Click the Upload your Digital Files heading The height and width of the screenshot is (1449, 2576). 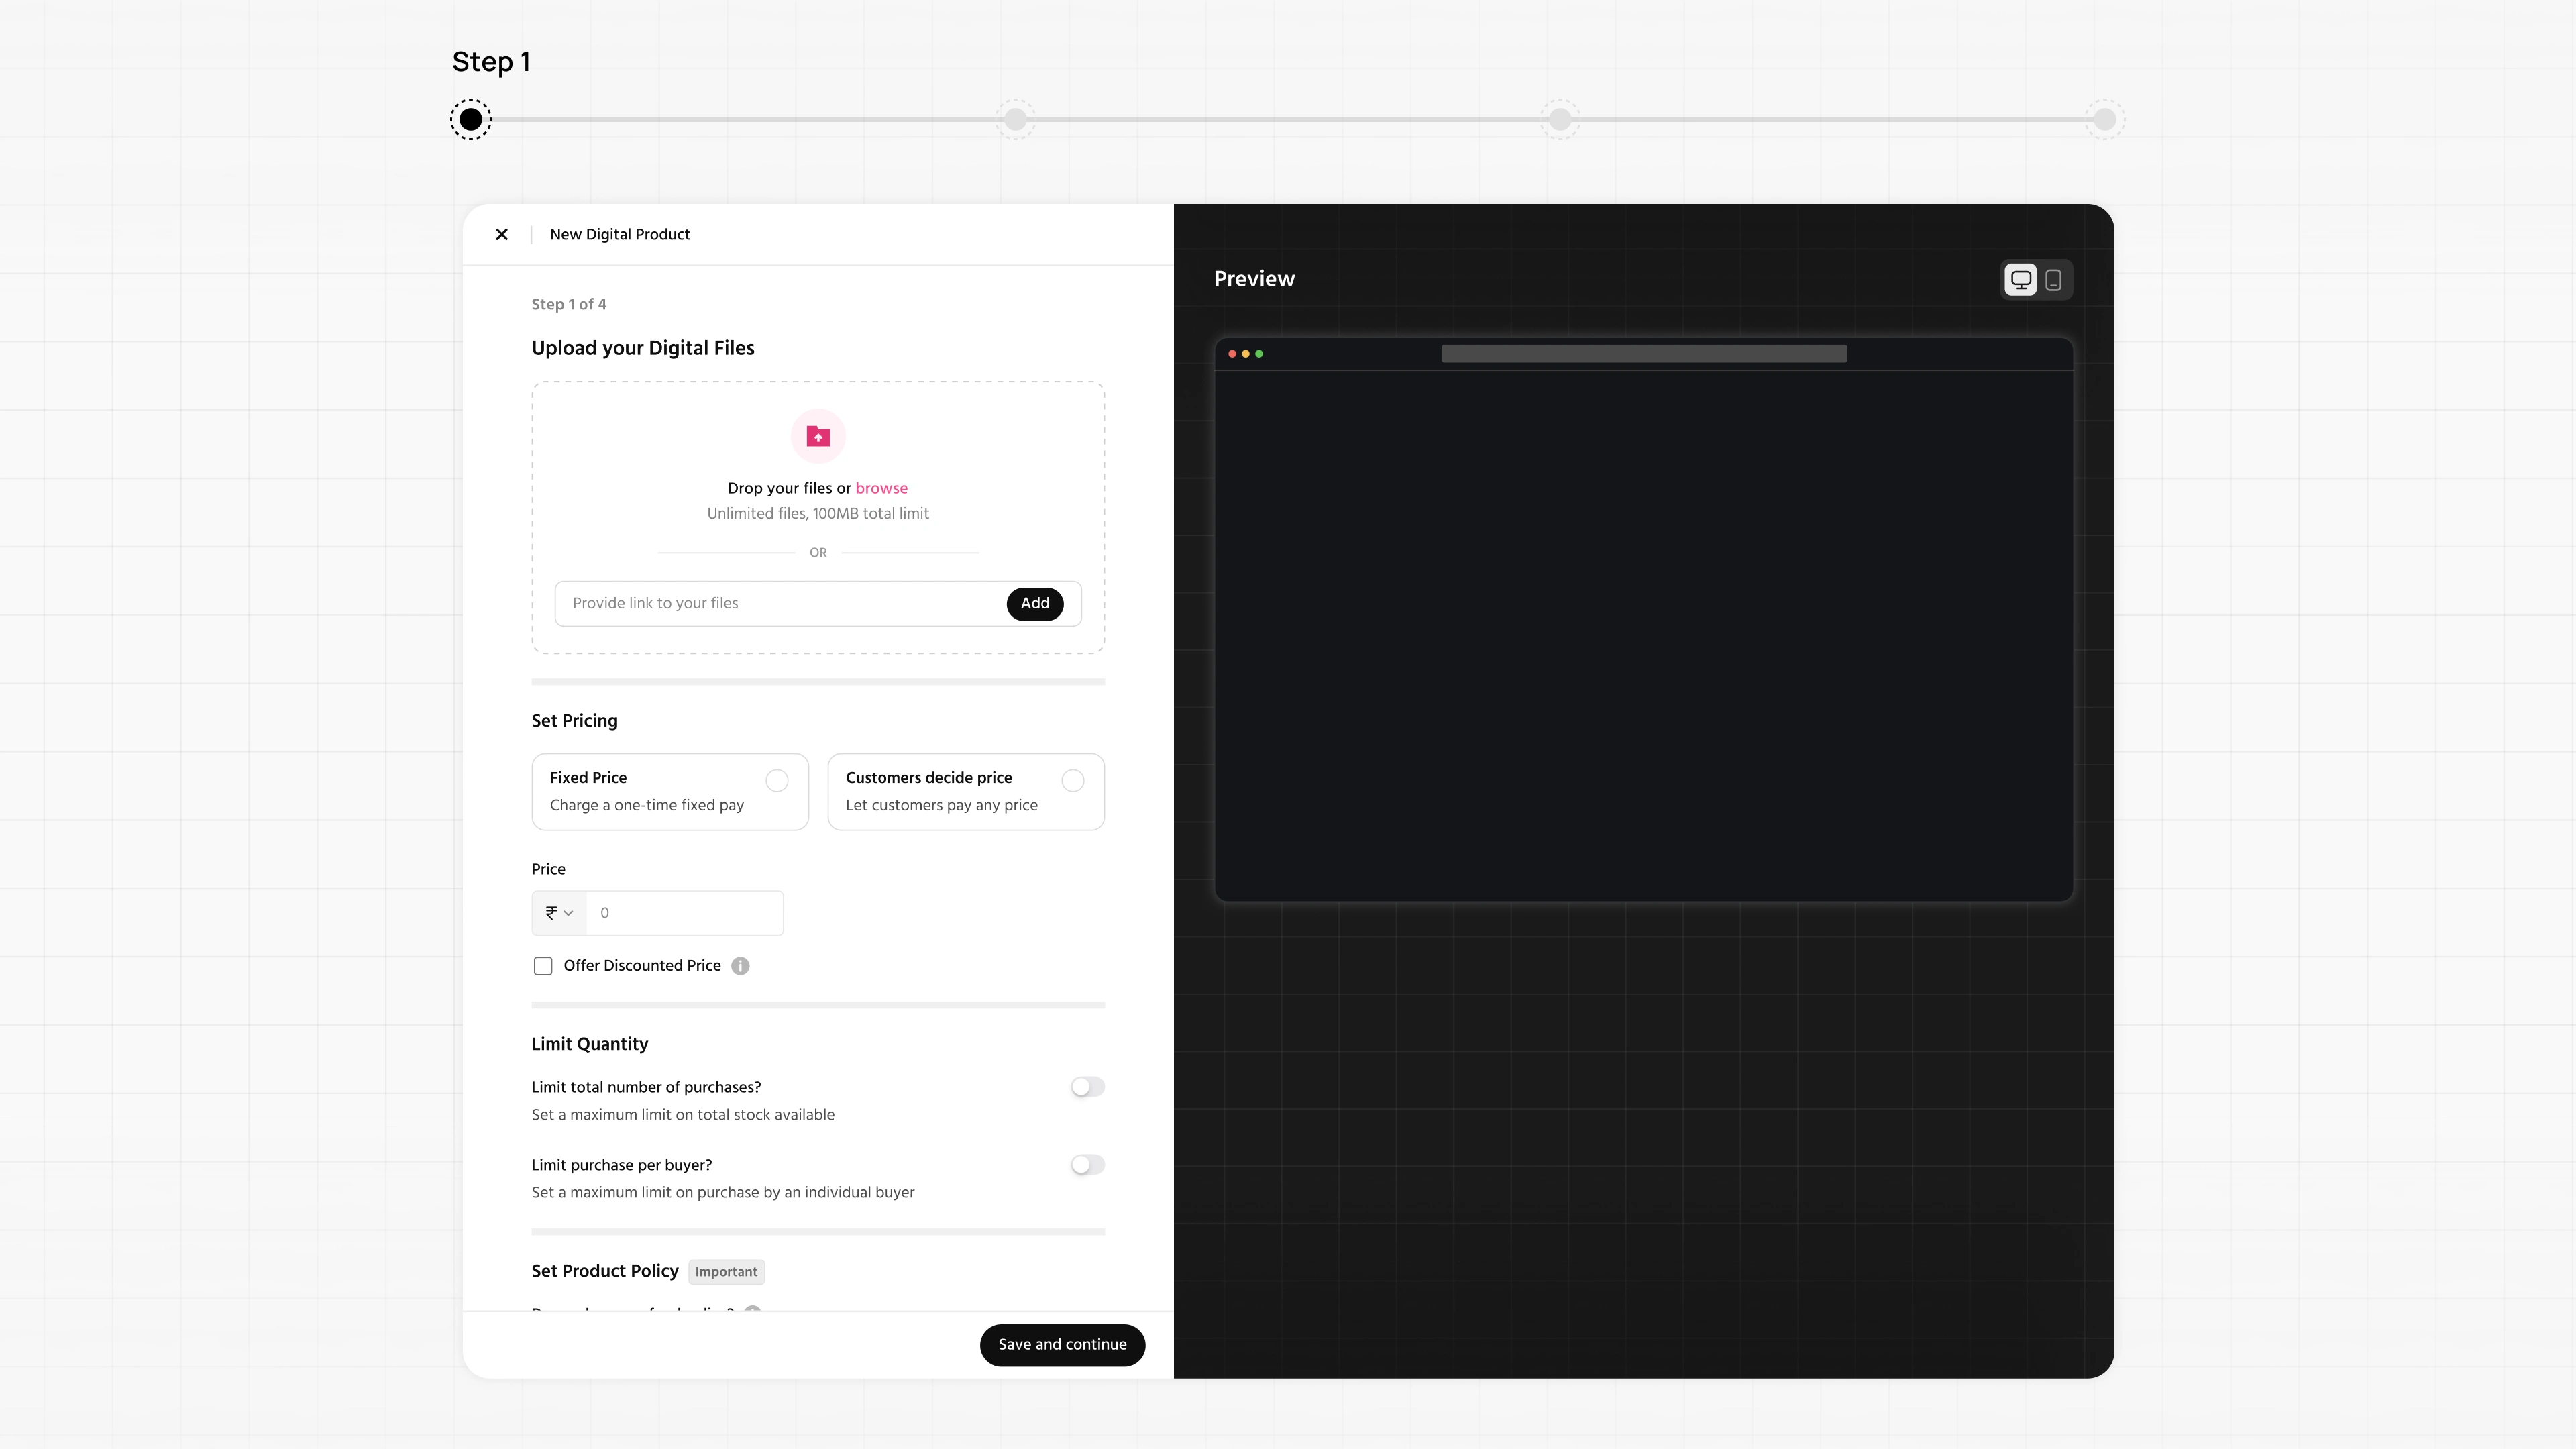643,348
